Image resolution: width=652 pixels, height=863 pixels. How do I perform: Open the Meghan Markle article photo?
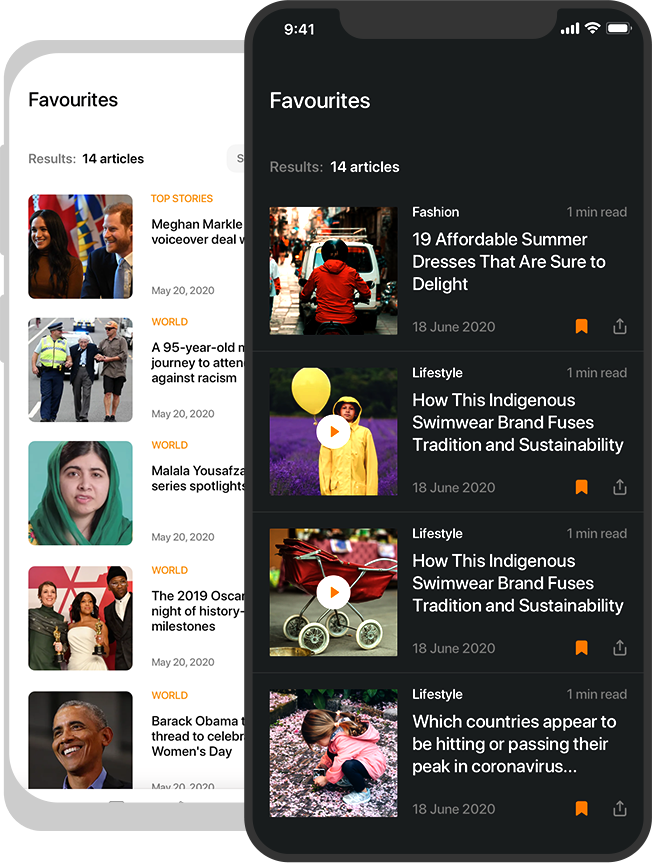(80, 247)
